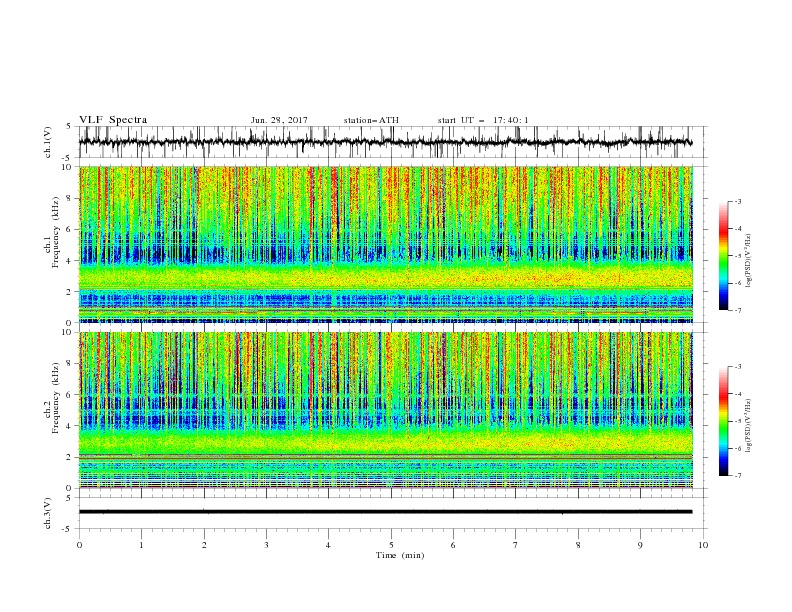The image size is (792, 612).
Task: Click the "-3" tick on ch.1 colorbar
Action: (x=738, y=201)
